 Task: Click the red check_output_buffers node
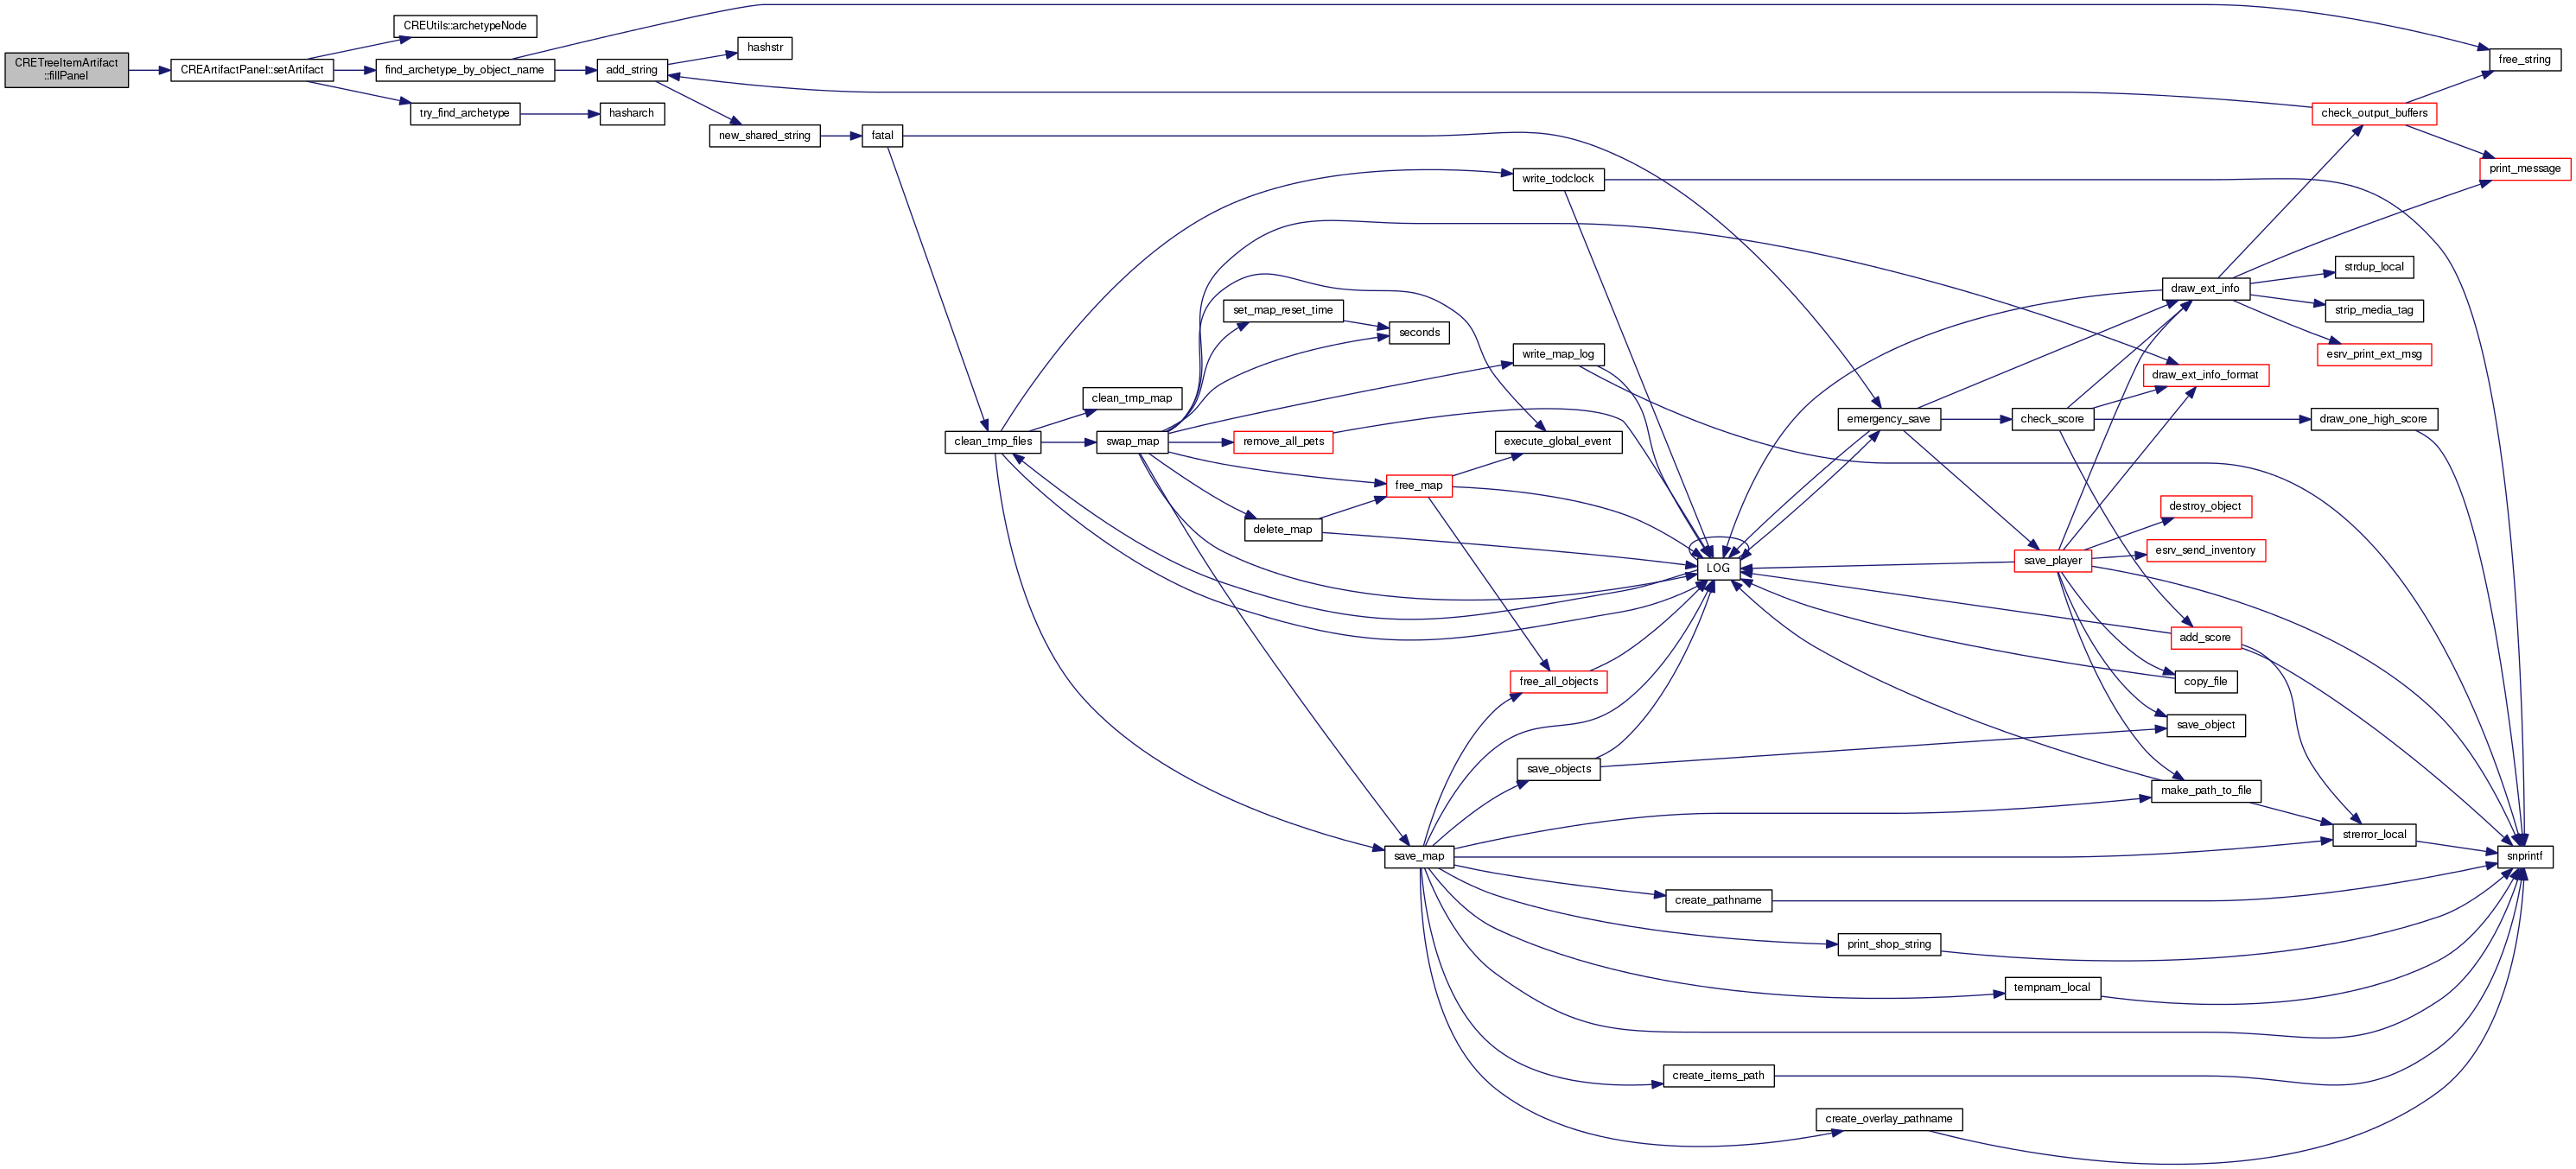point(2373,113)
